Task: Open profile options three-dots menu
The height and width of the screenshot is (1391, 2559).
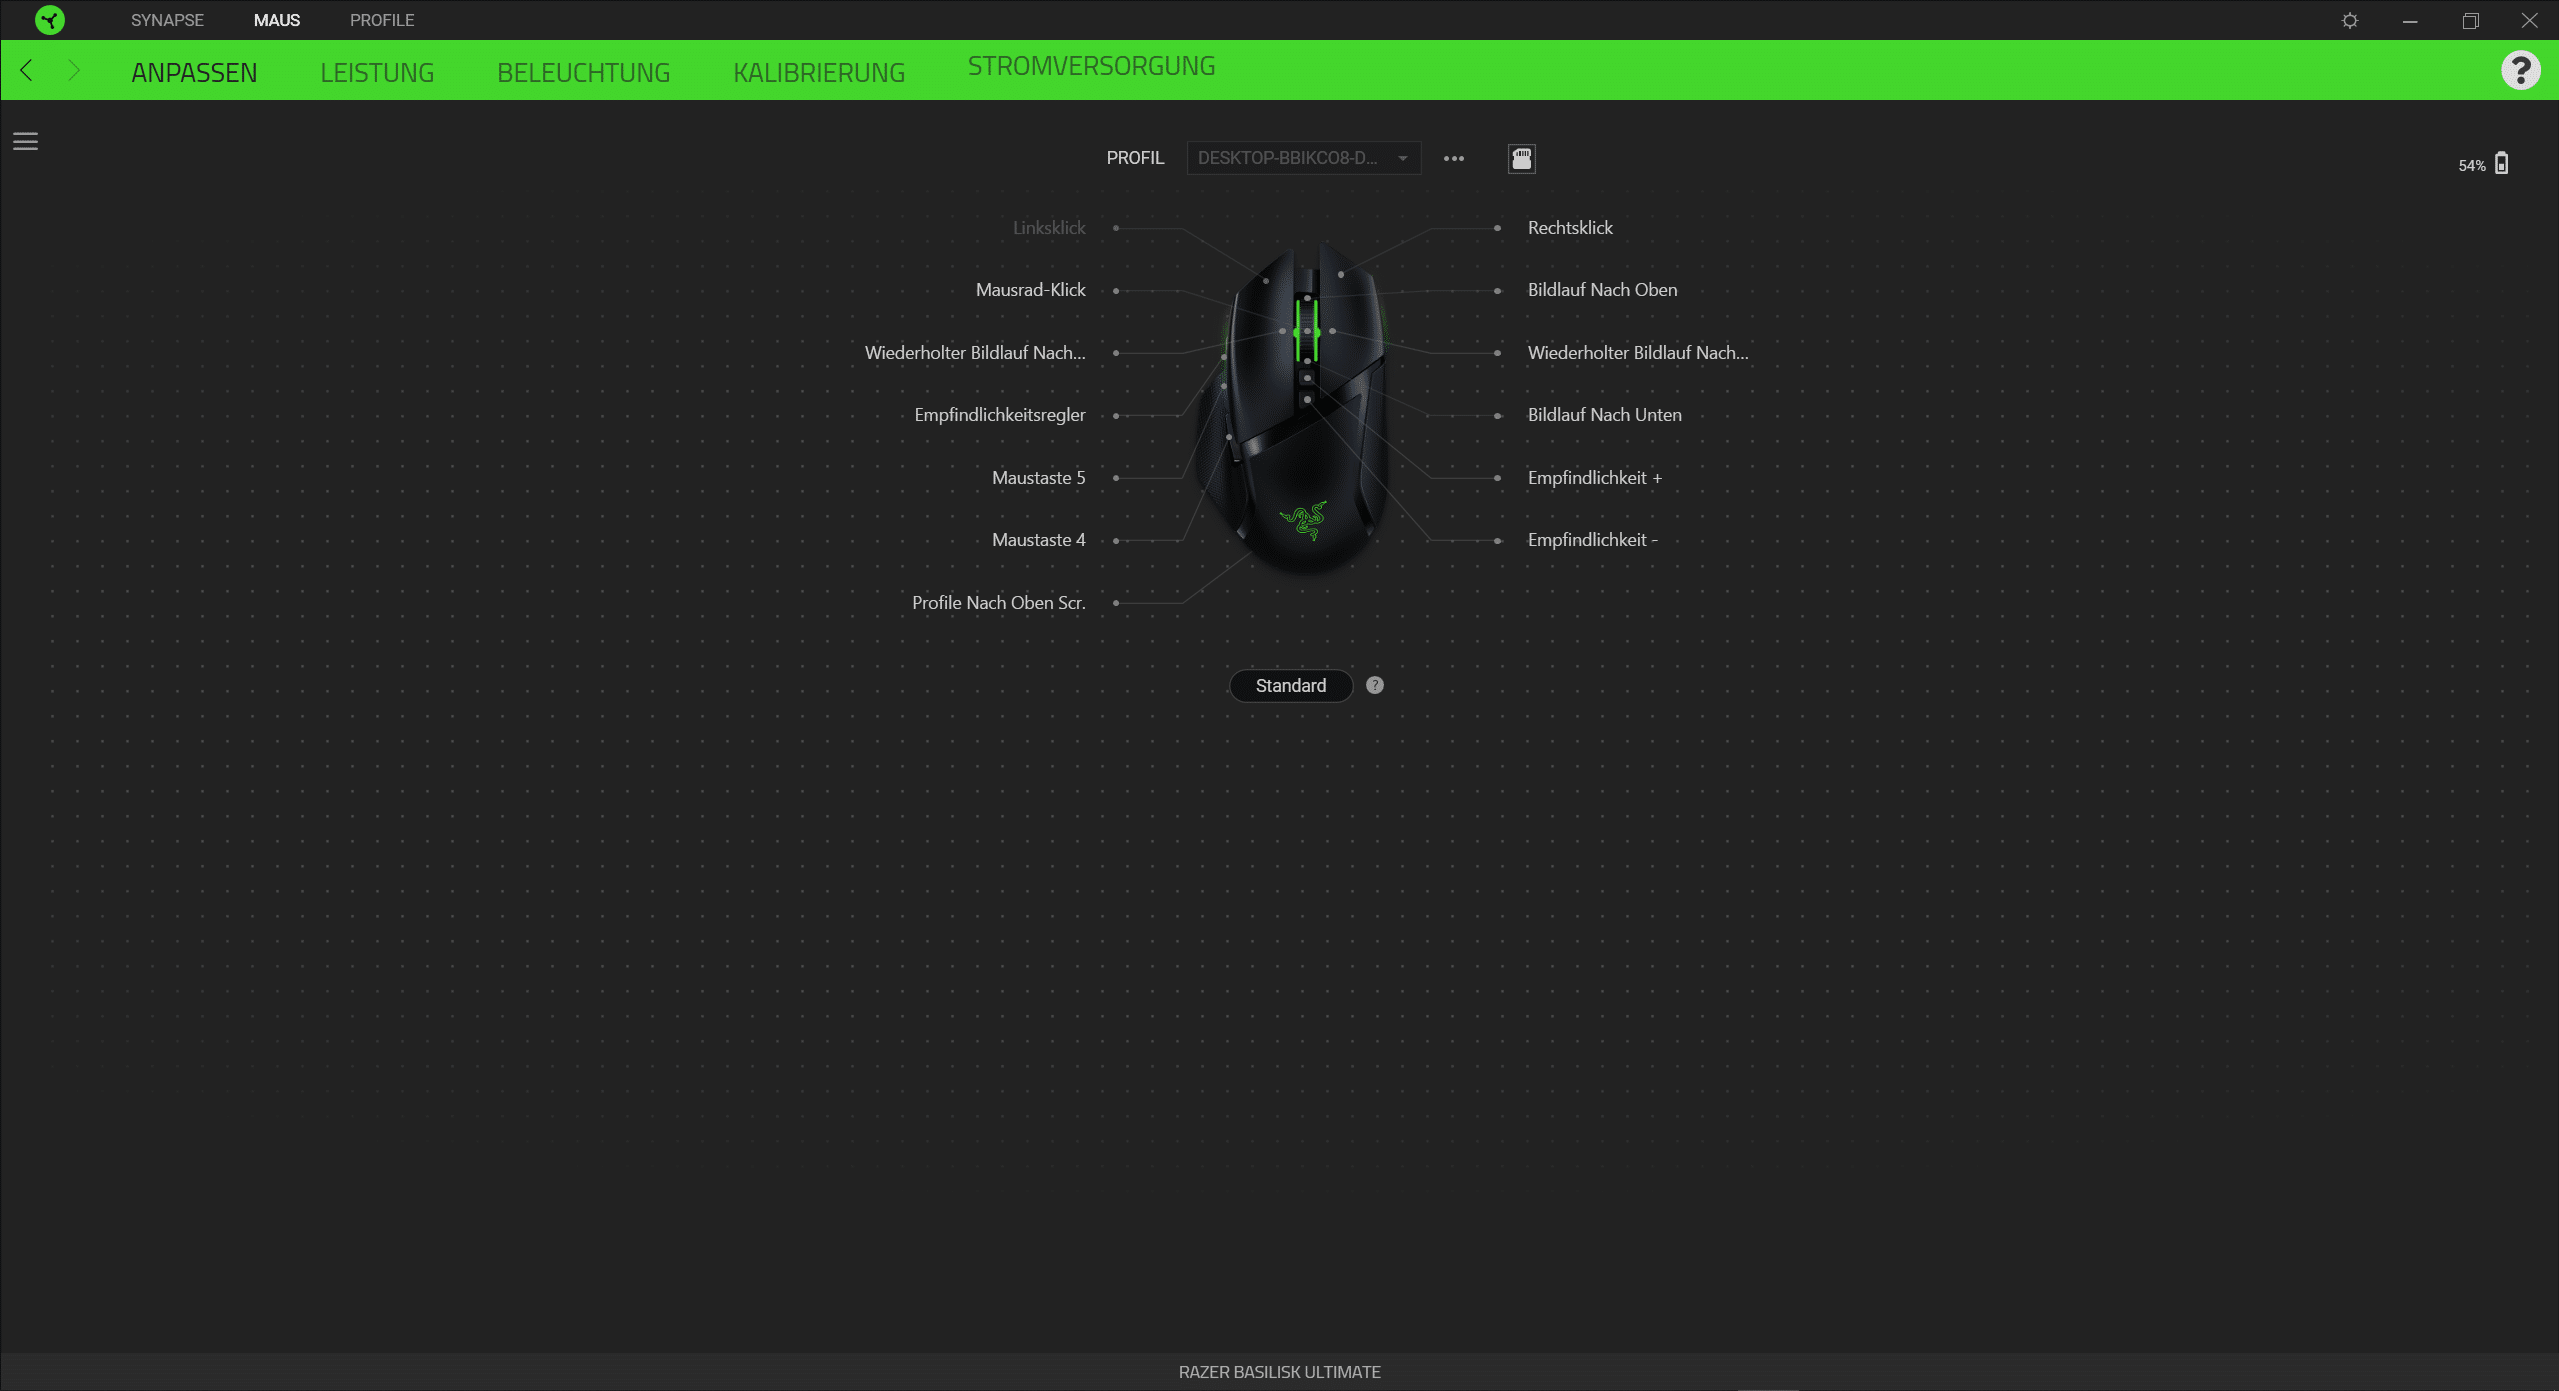Action: [1453, 158]
